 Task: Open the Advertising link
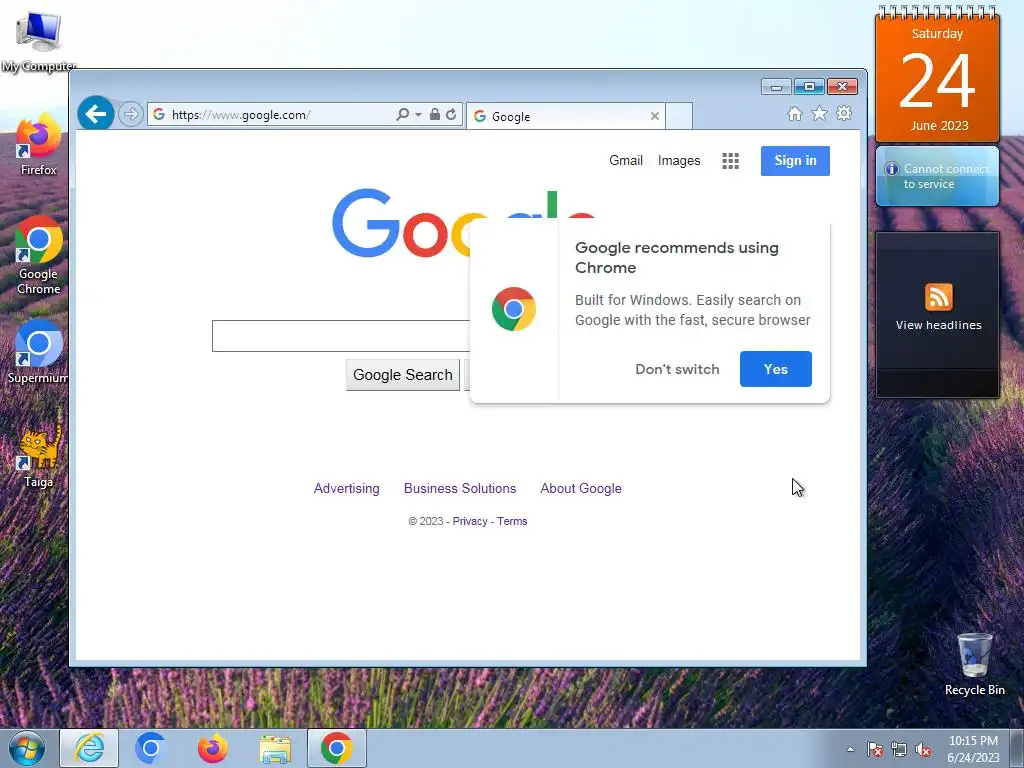346,488
